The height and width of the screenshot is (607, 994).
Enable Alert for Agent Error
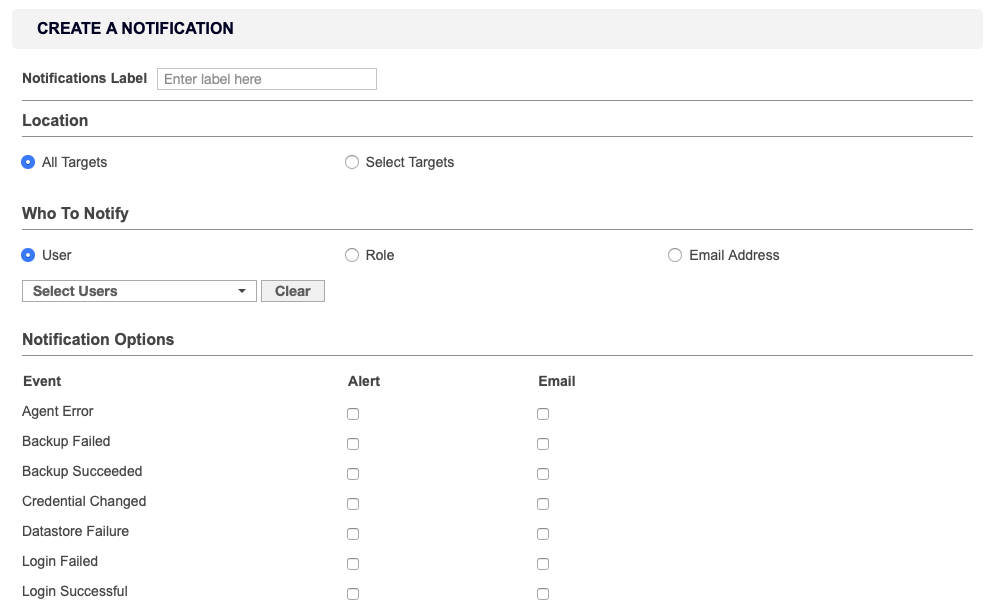[353, 413]
